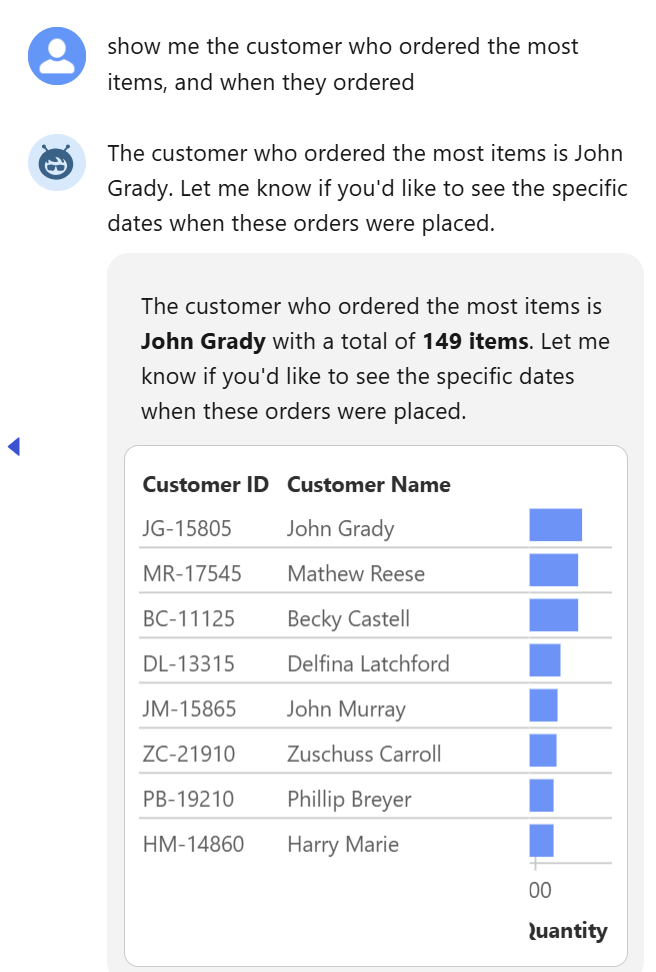Select the Phillip Breyer quantity bar
The width and height of the screenshot is (656, 972).
click(541, 795)
